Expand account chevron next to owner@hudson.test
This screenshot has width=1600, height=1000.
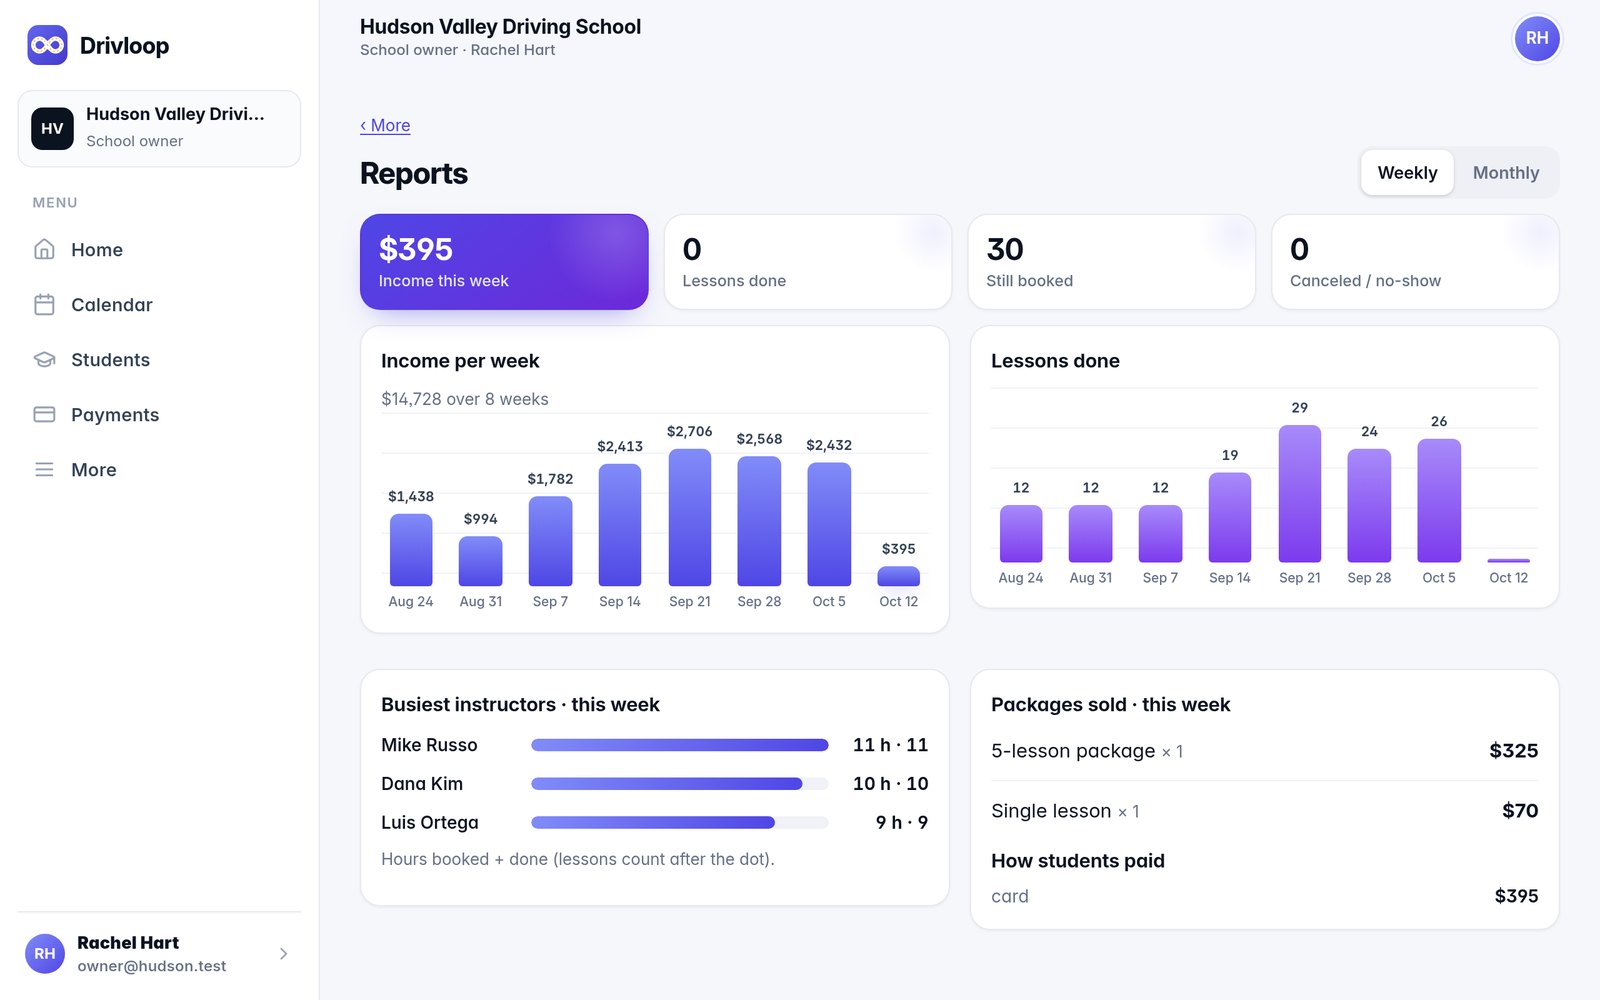pos(284,954)
